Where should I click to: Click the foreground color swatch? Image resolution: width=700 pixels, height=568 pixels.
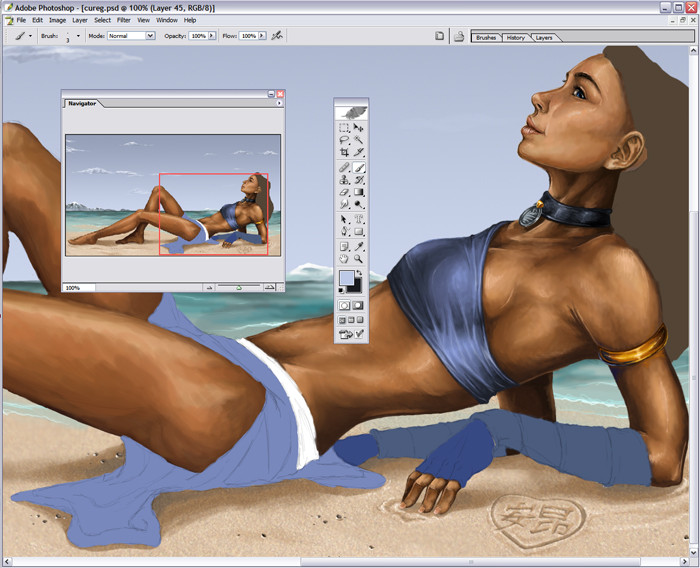[x=346, y=278]
